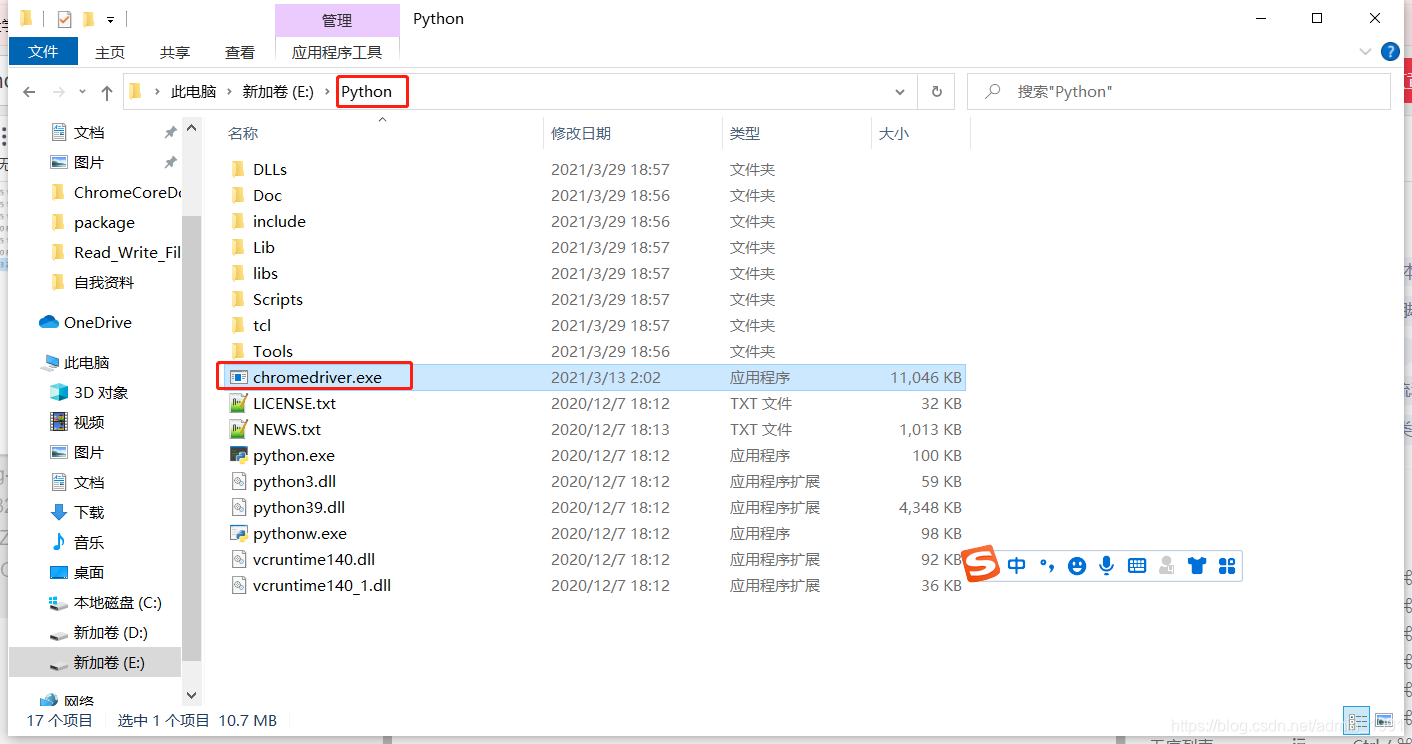Viewport: 1412px width, 744px height.
Task: Select the LICENSE.txt file icon
Action: [x=238, y=403]
